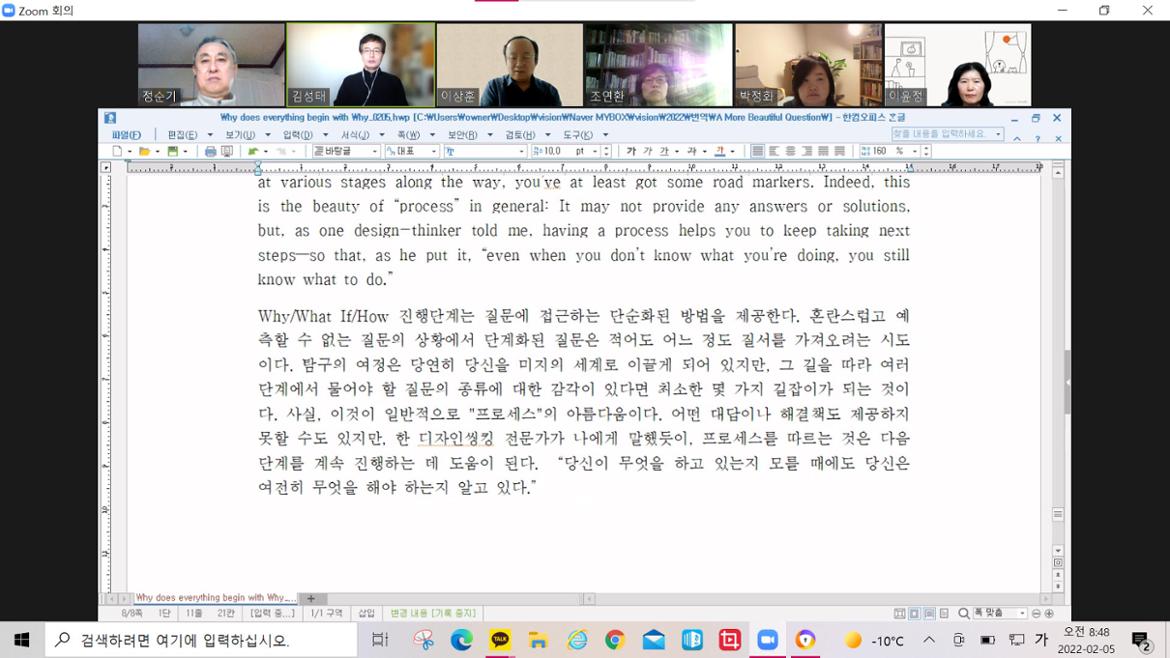
Task: Open Print Preview from the toolbar
Action: click(x=227, y=151)
